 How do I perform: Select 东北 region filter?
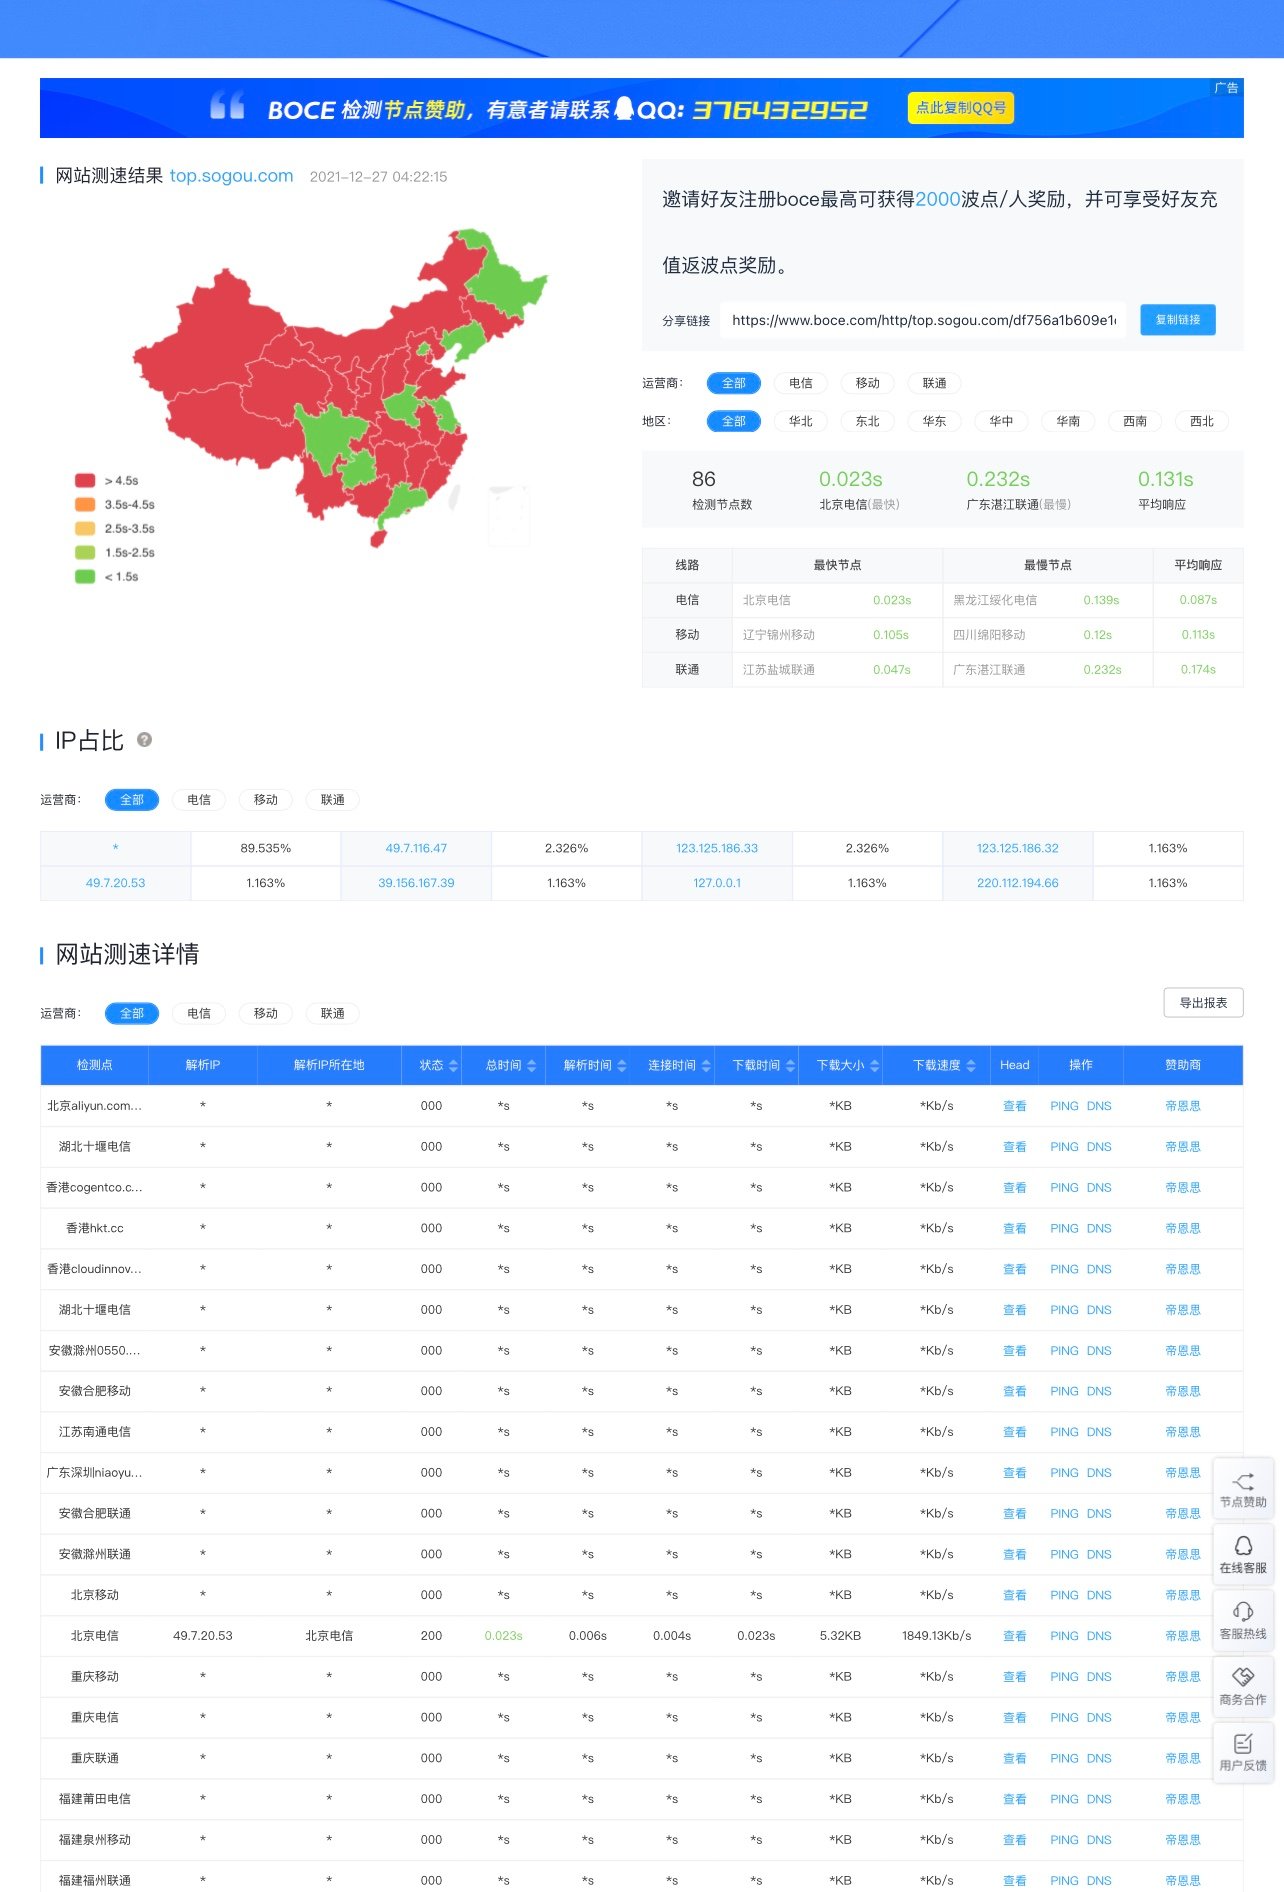coord(868,421)
